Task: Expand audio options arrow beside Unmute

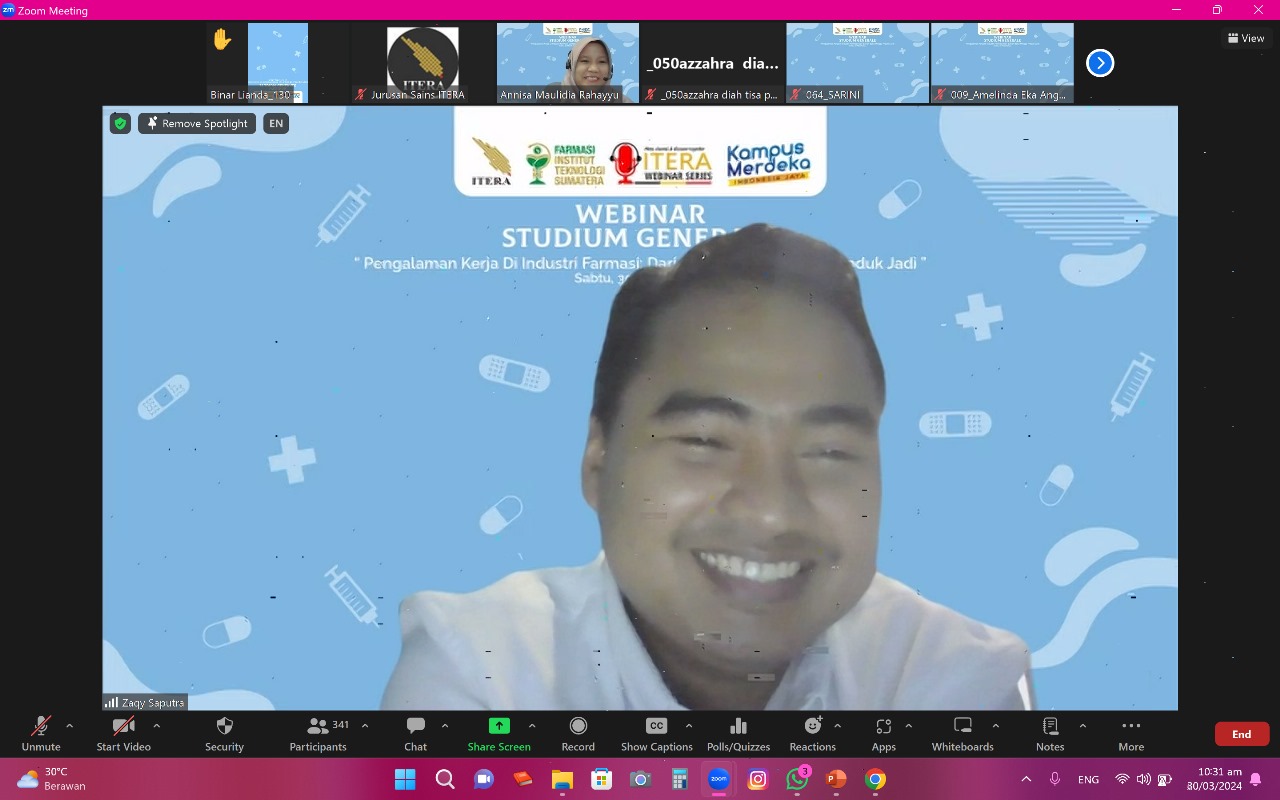Action: pyautogui.click(x=69, y=726)
